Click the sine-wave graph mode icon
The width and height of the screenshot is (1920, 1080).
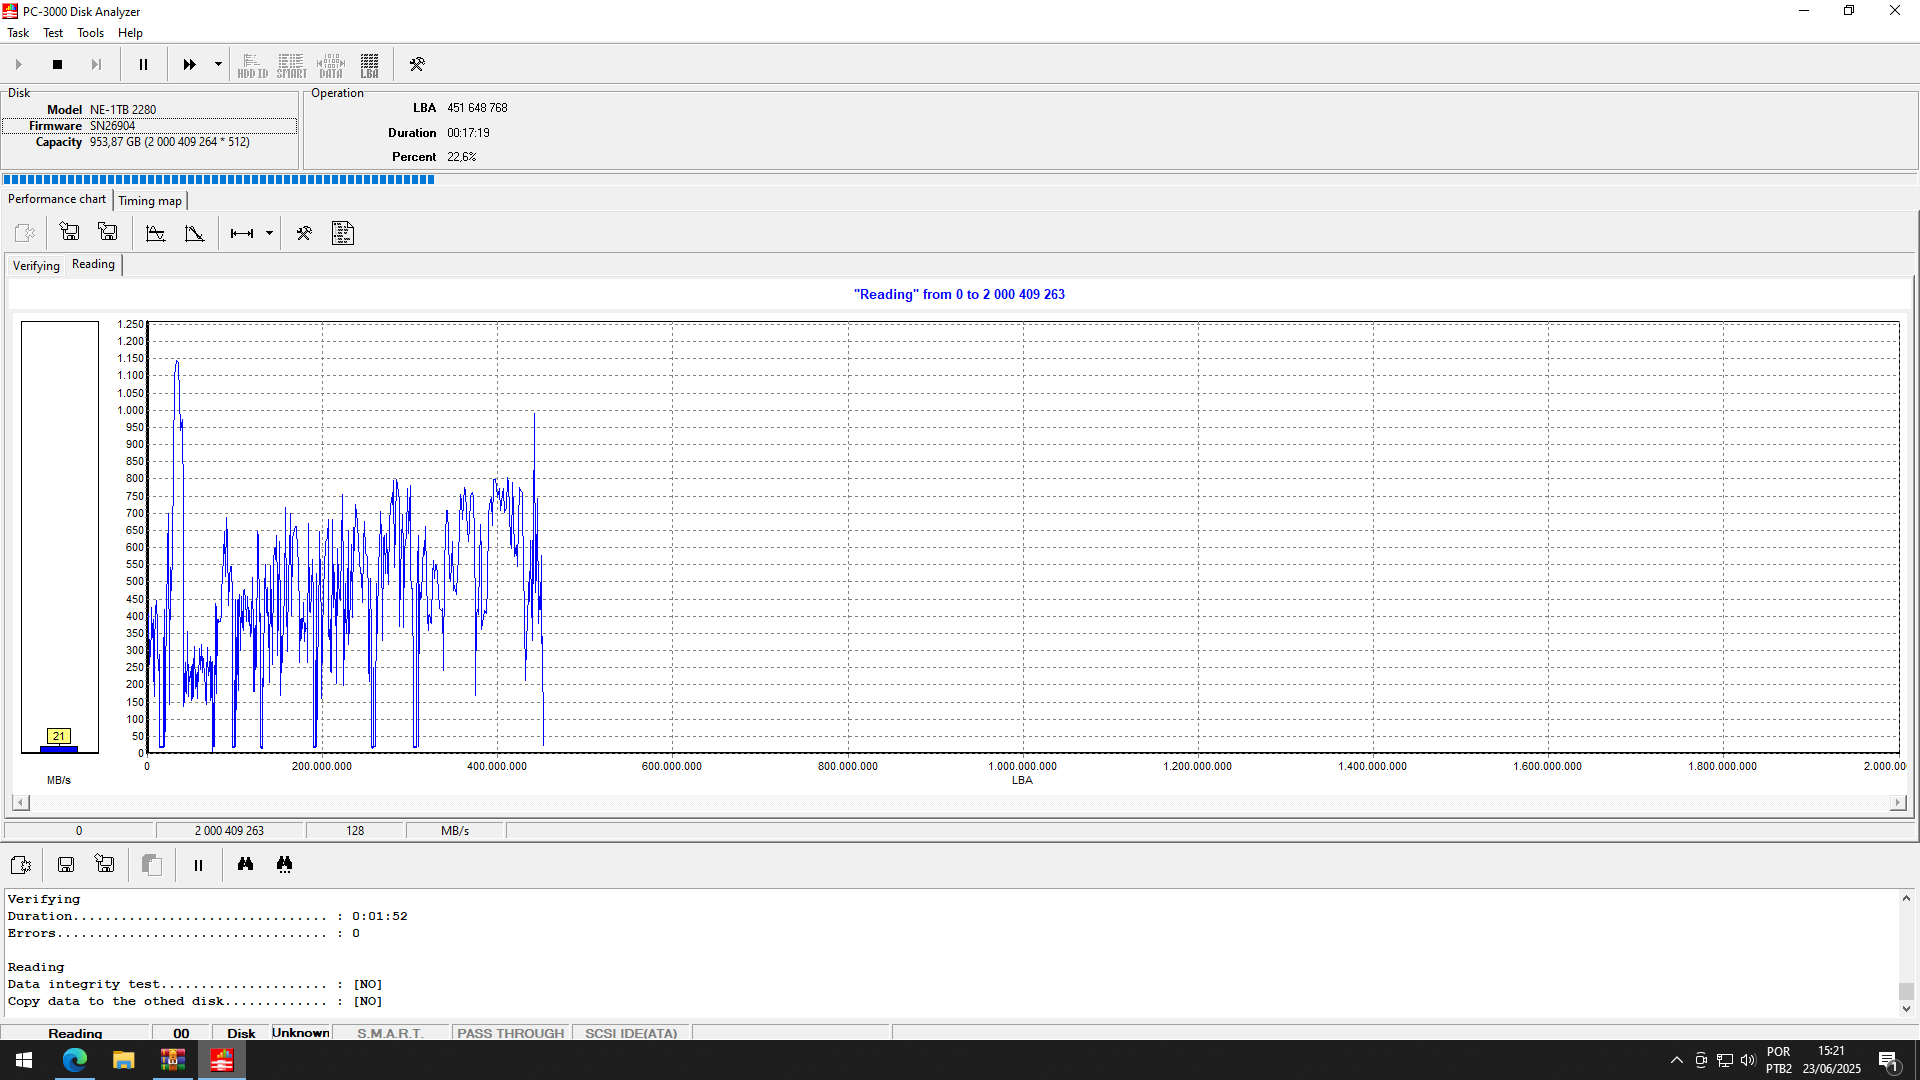click(155, 233)
